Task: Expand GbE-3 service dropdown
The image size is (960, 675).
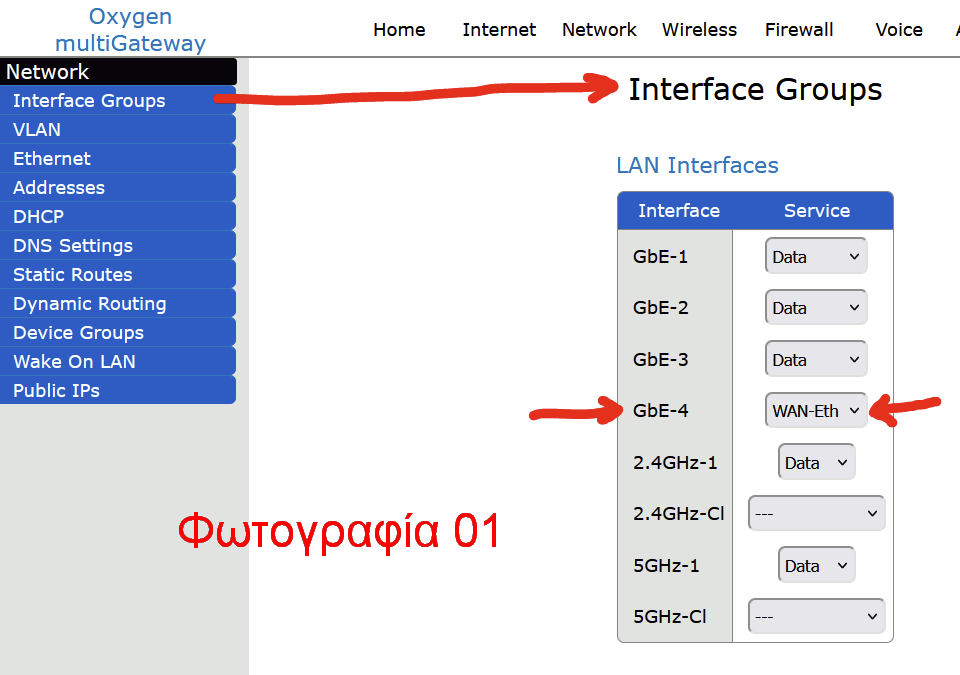Action: (x=816, y=359)
